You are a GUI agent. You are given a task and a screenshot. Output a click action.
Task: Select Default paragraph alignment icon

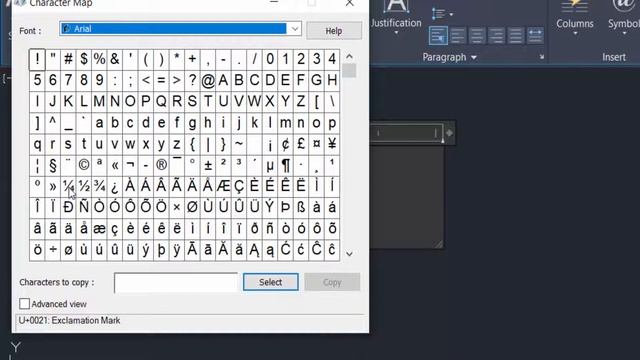point(438,36)
